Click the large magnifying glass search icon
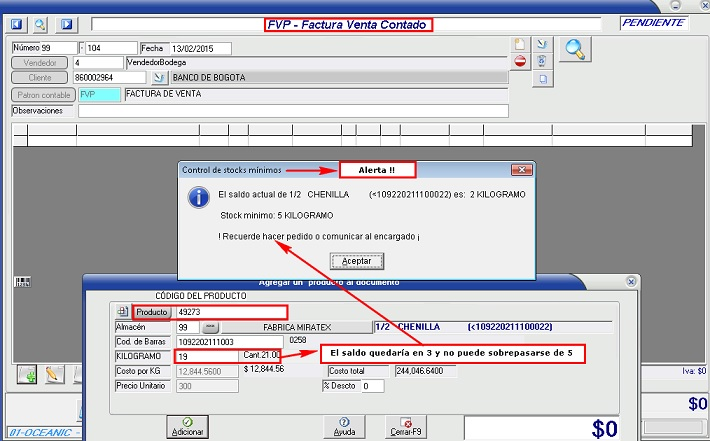Screen dimensions: 710x441 pos(574,48)
